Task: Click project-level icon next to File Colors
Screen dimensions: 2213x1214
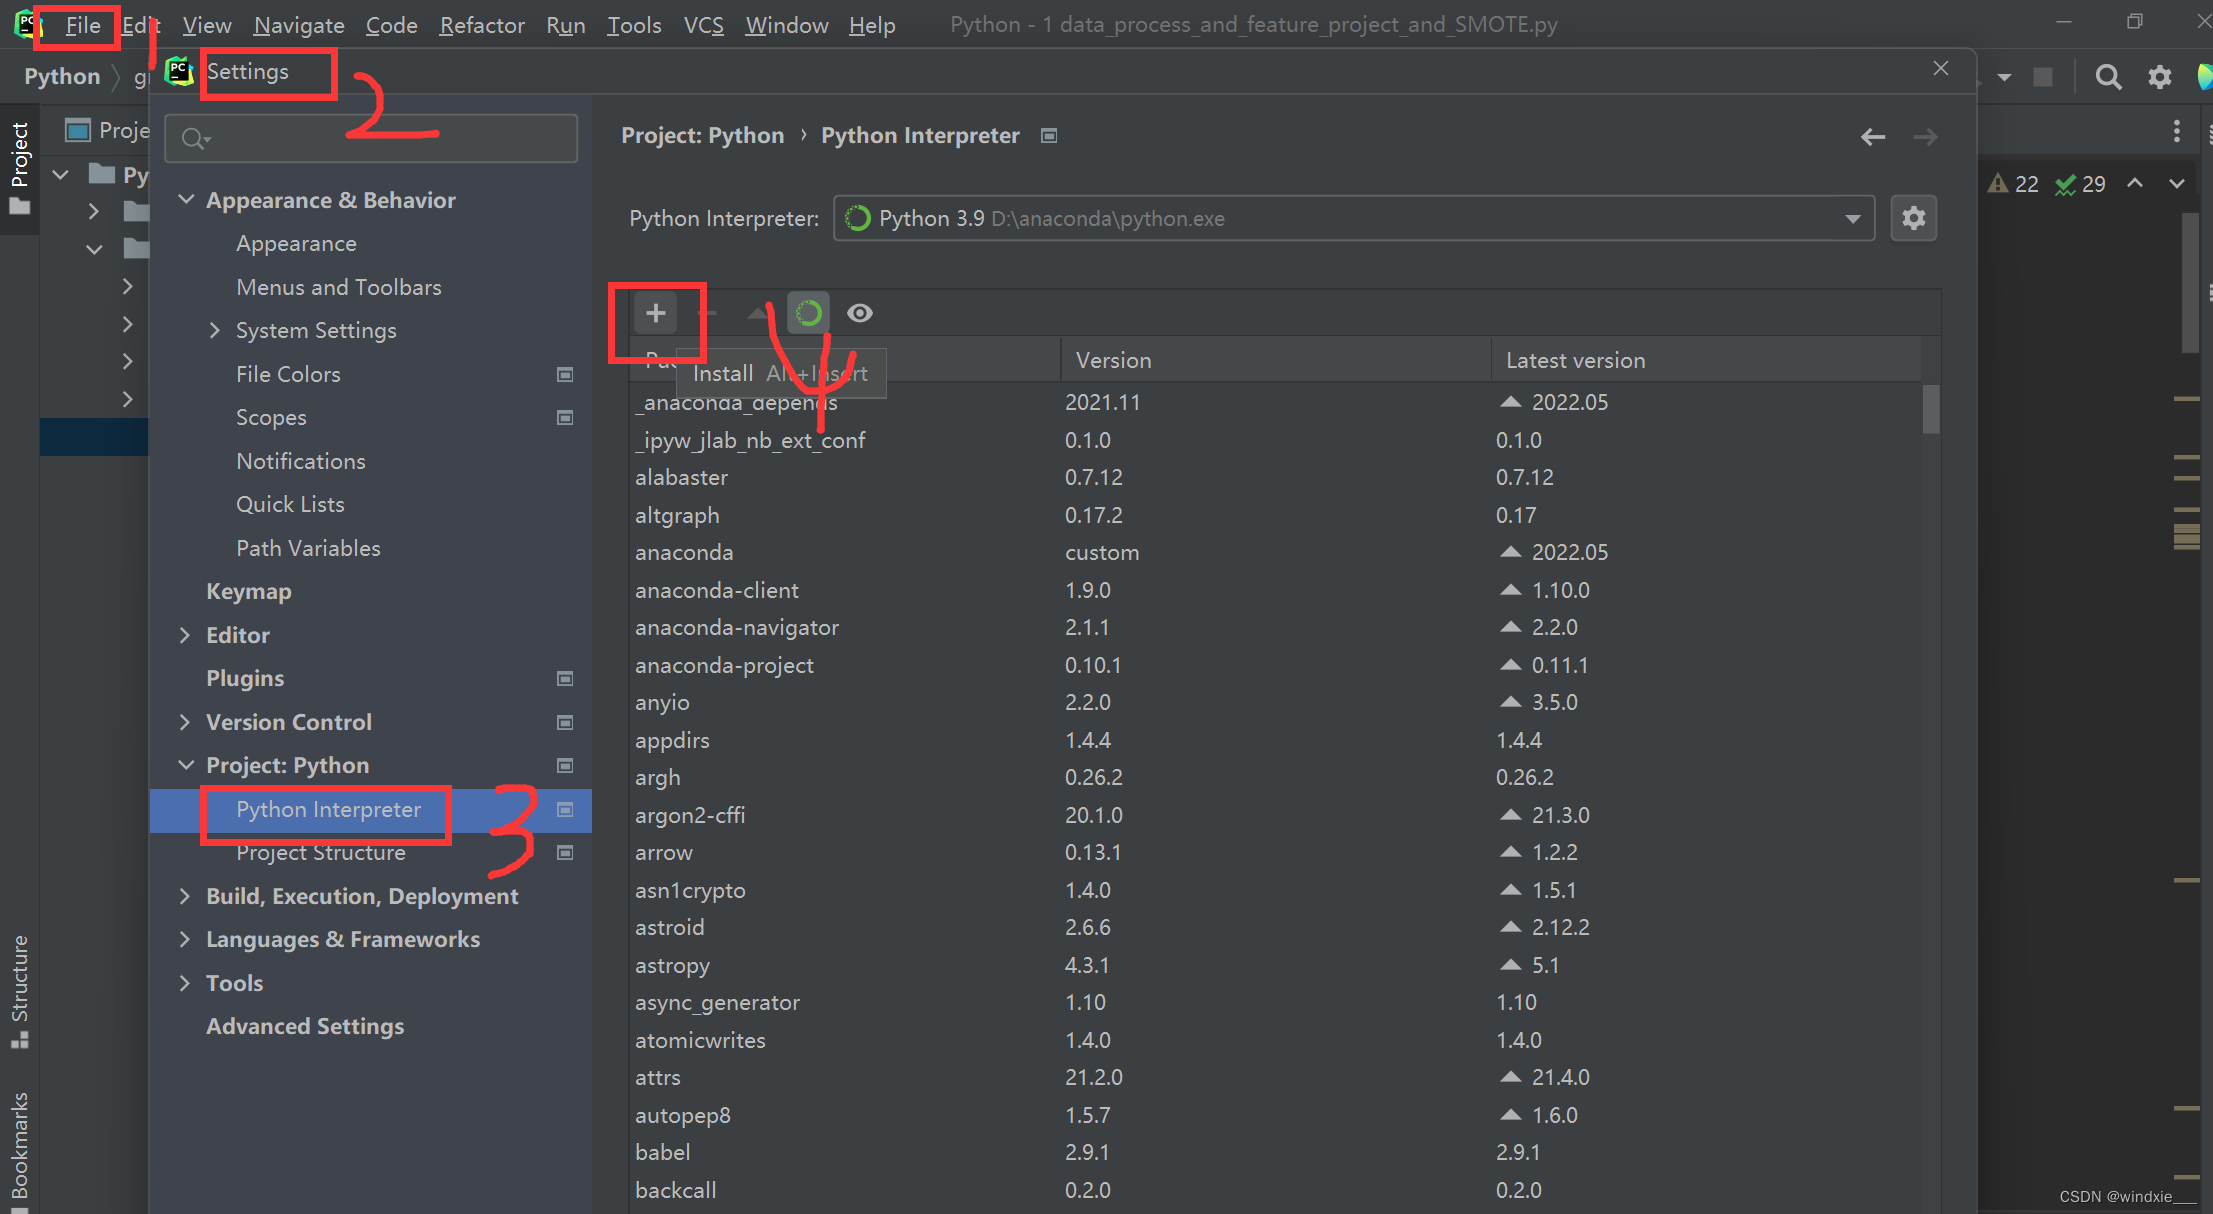Action: (565, 374)
